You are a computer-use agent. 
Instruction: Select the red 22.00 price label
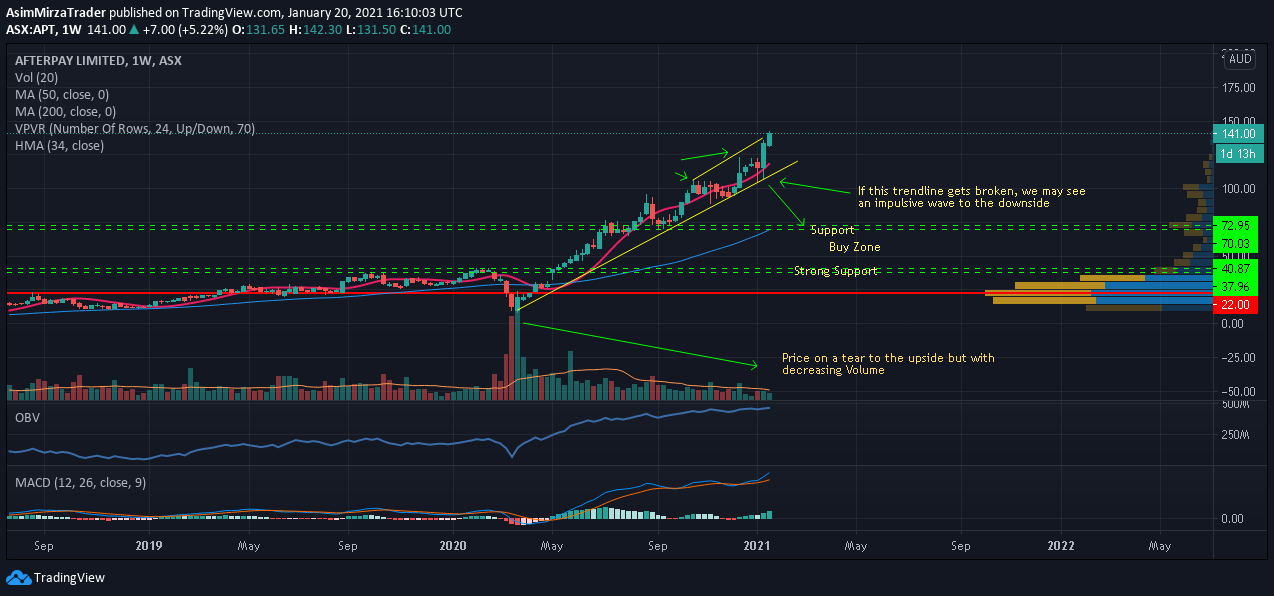[1235, 304]
